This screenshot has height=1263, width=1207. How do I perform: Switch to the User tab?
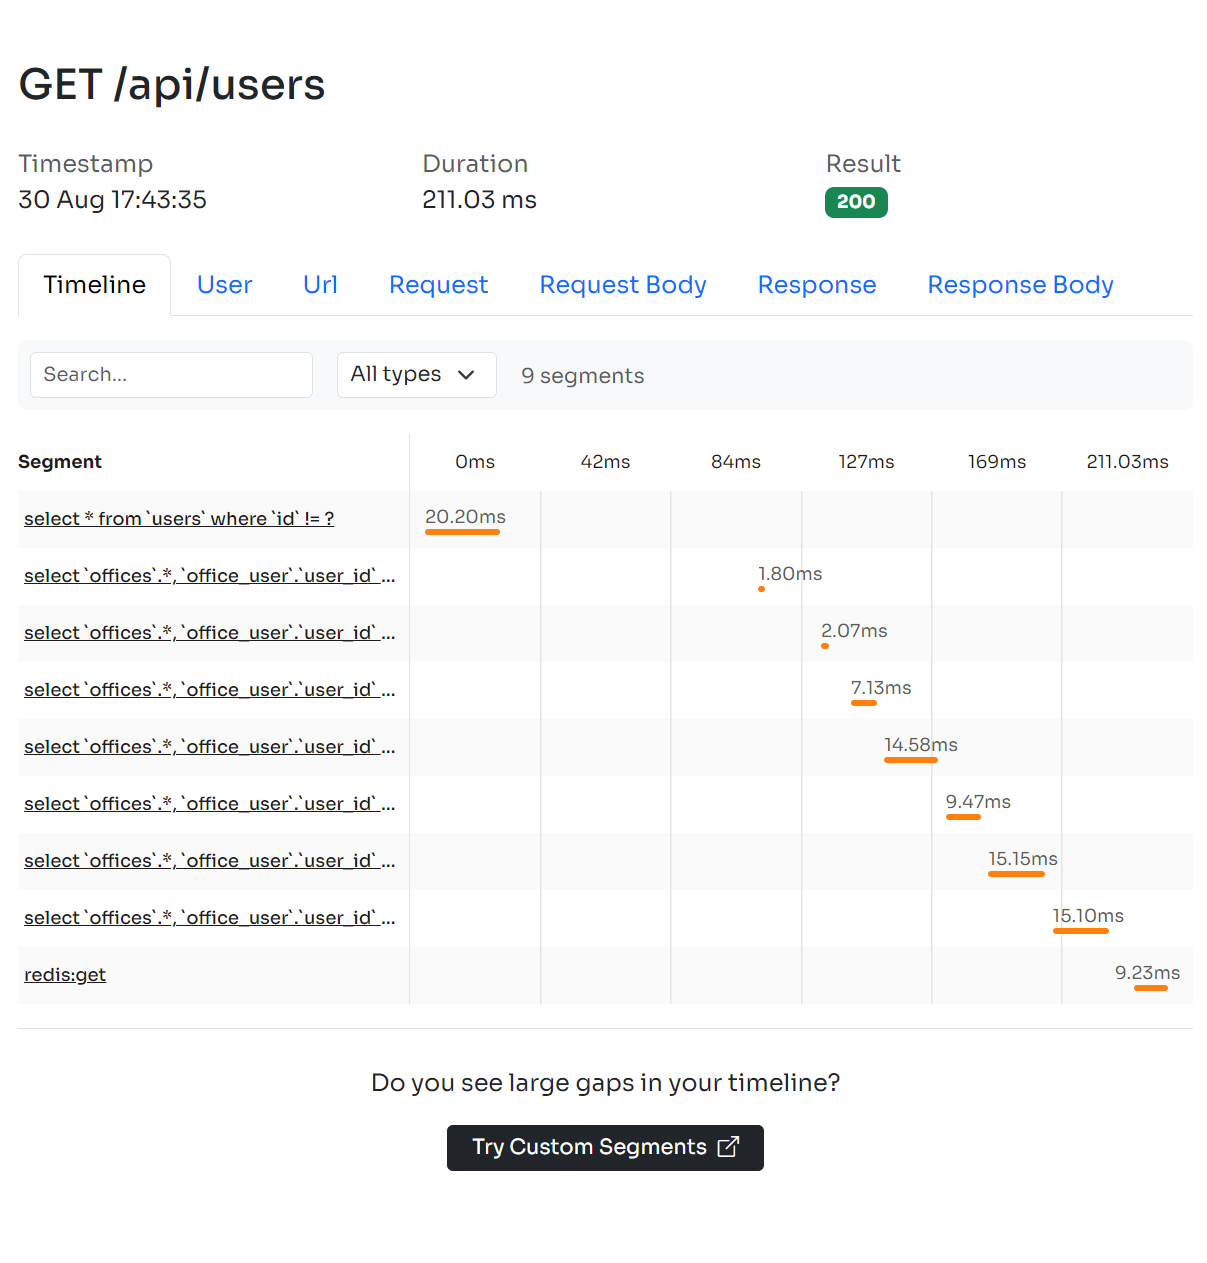(x=224, y=285)
